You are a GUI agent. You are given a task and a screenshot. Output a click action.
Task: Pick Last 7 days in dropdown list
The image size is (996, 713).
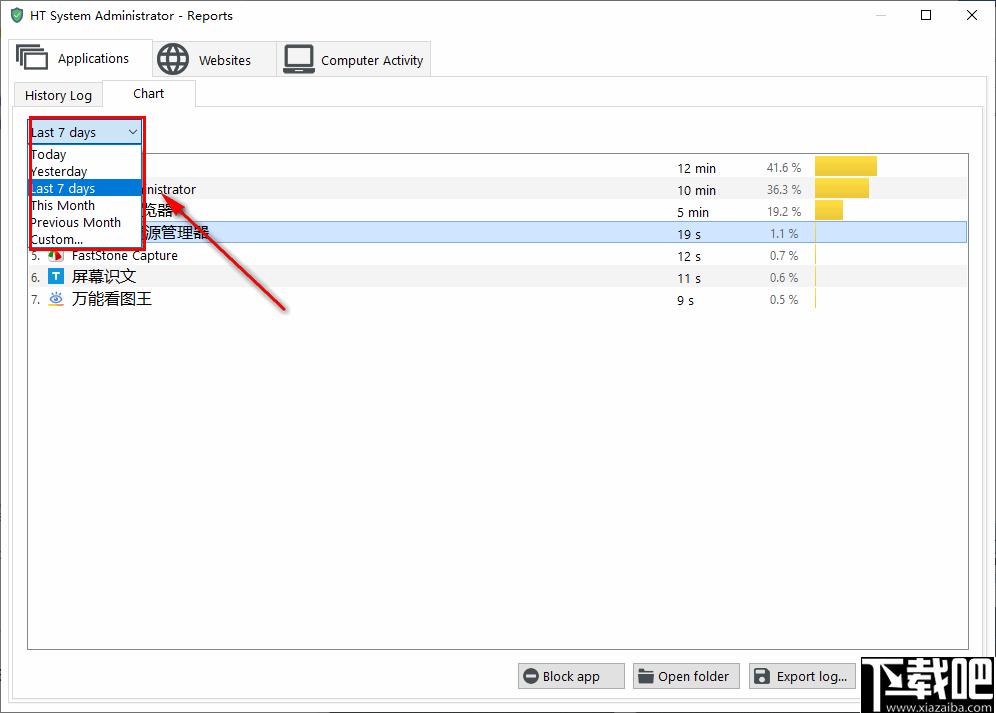coord(85,188)
